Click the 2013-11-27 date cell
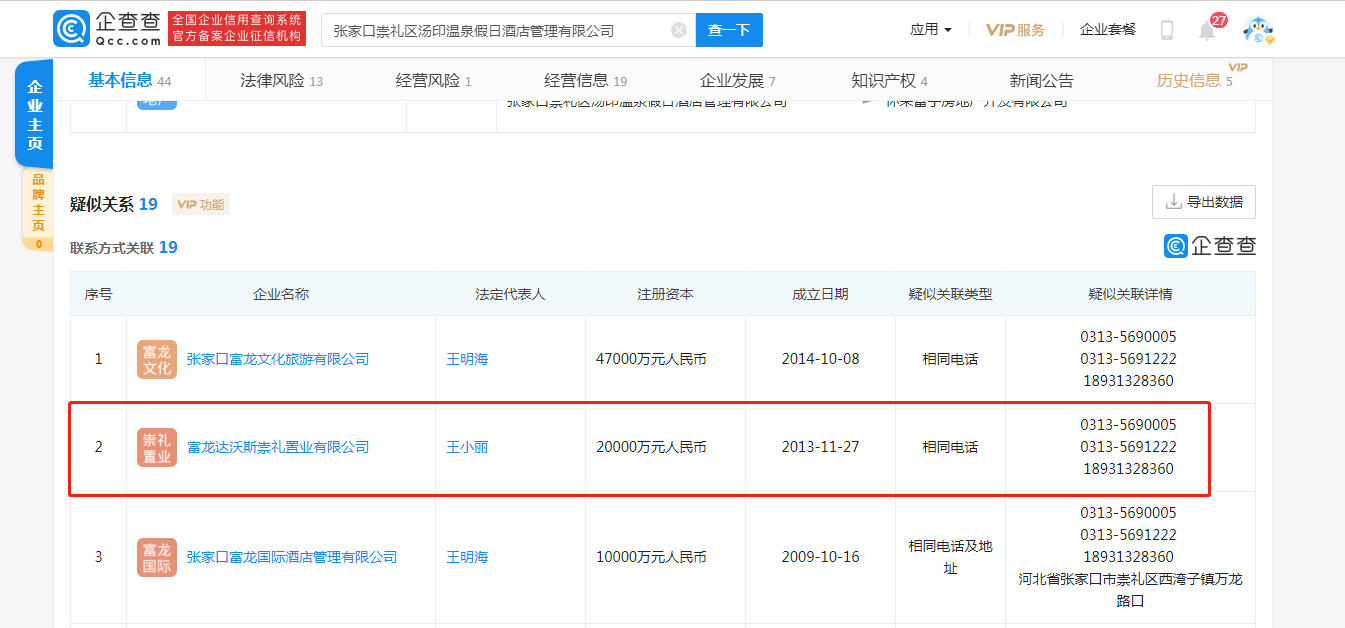The height and width of the screenshot is (628, 1345). tap(820, 448)
